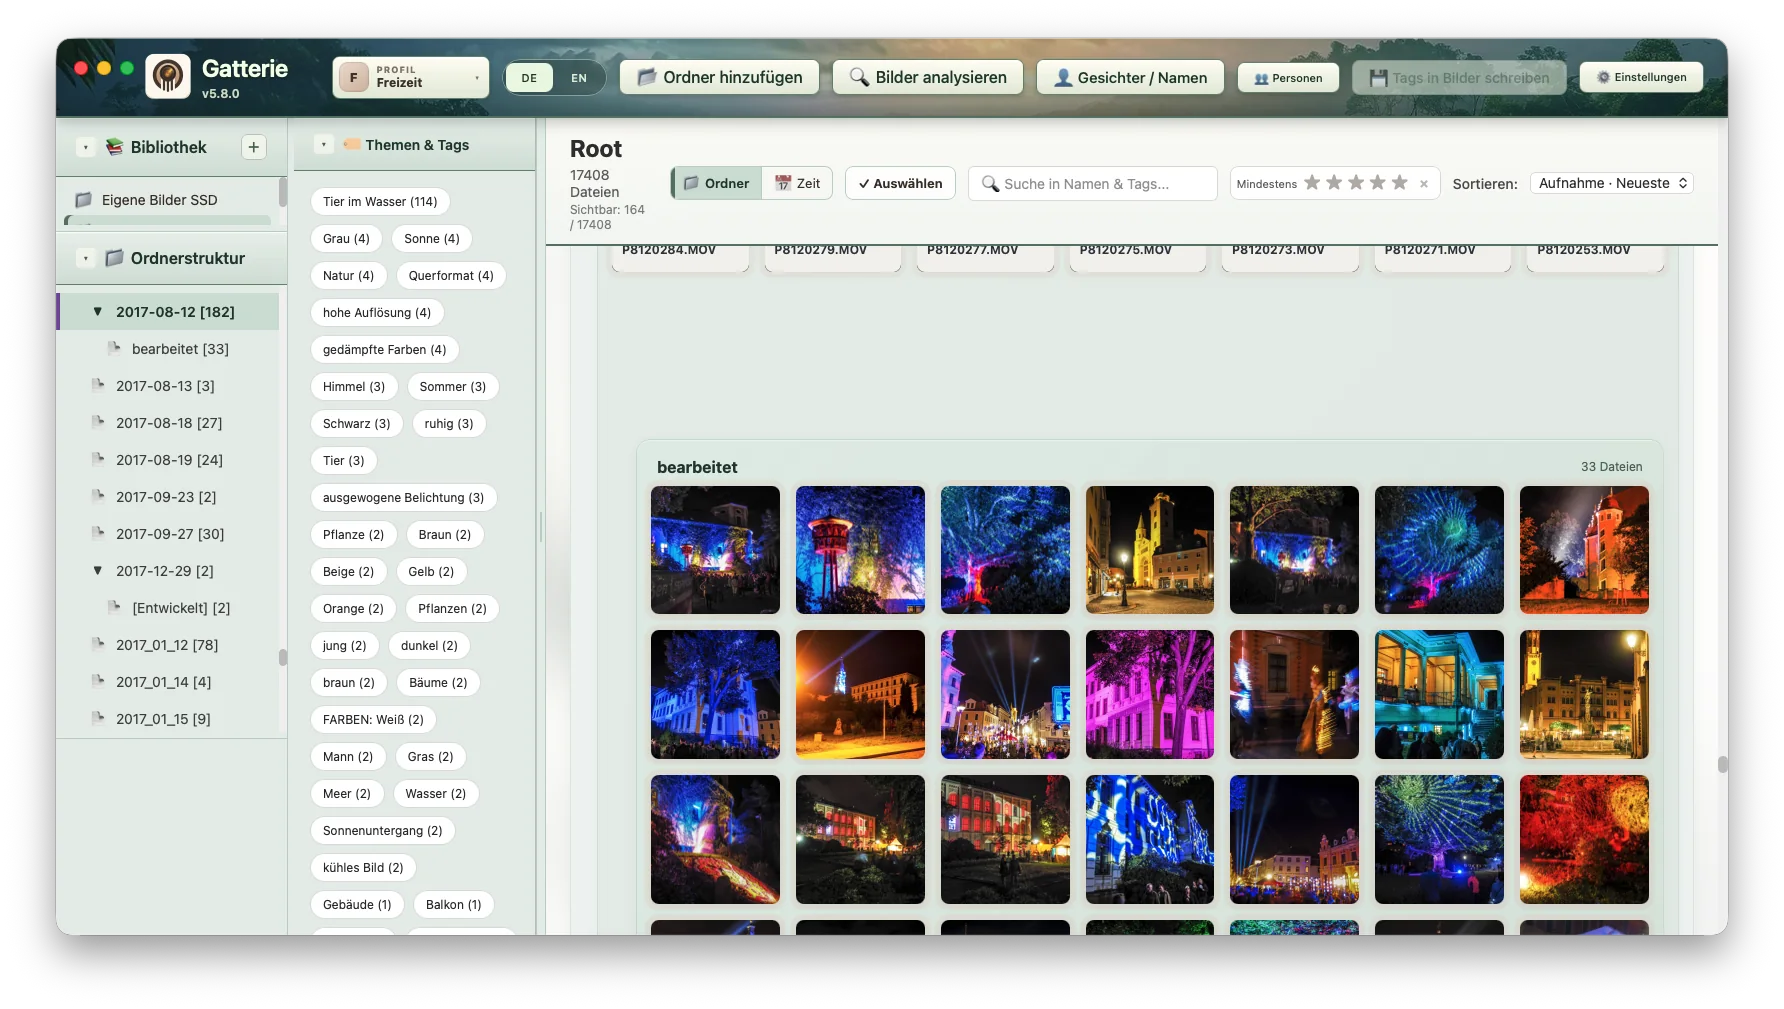Collapse the 2017-08-12 [182] folder
This screenshot has width=1784, height=1009.
tap(98, 311)
